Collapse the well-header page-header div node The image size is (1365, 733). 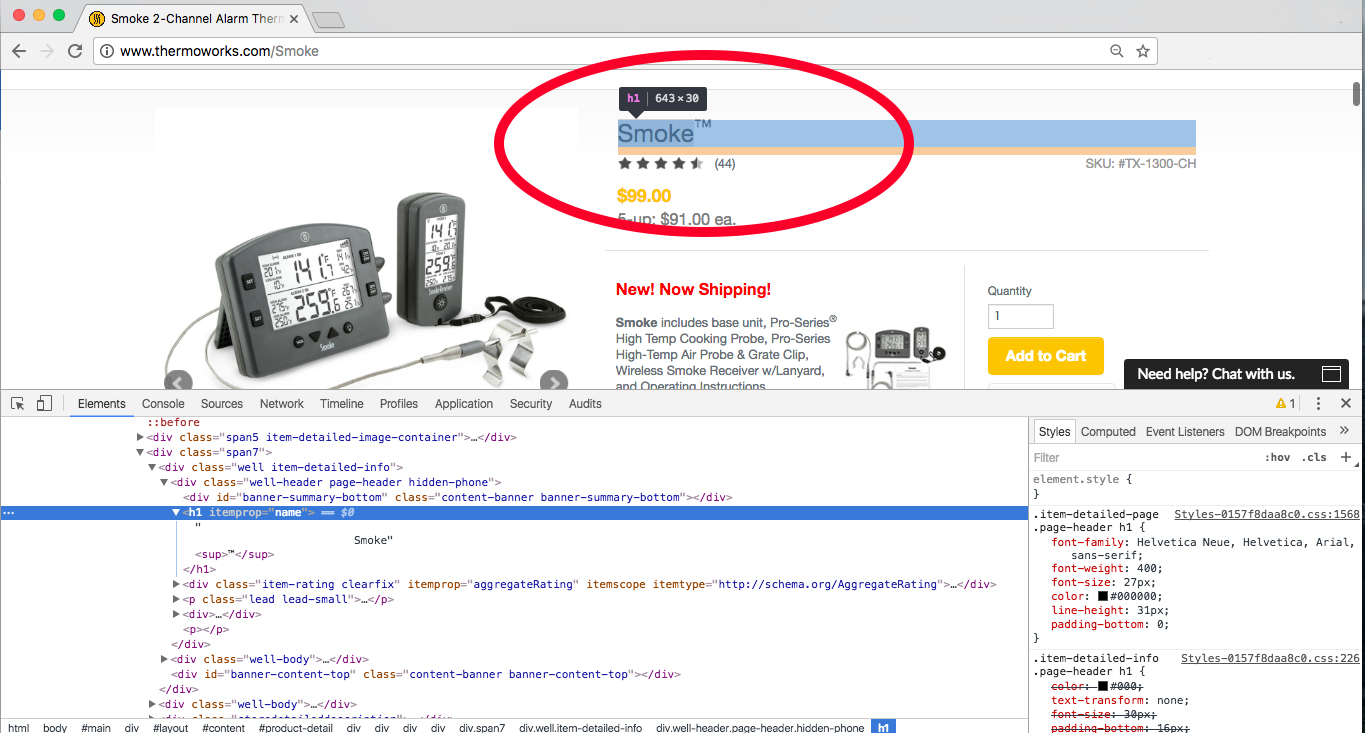click(x=165, y=483)
